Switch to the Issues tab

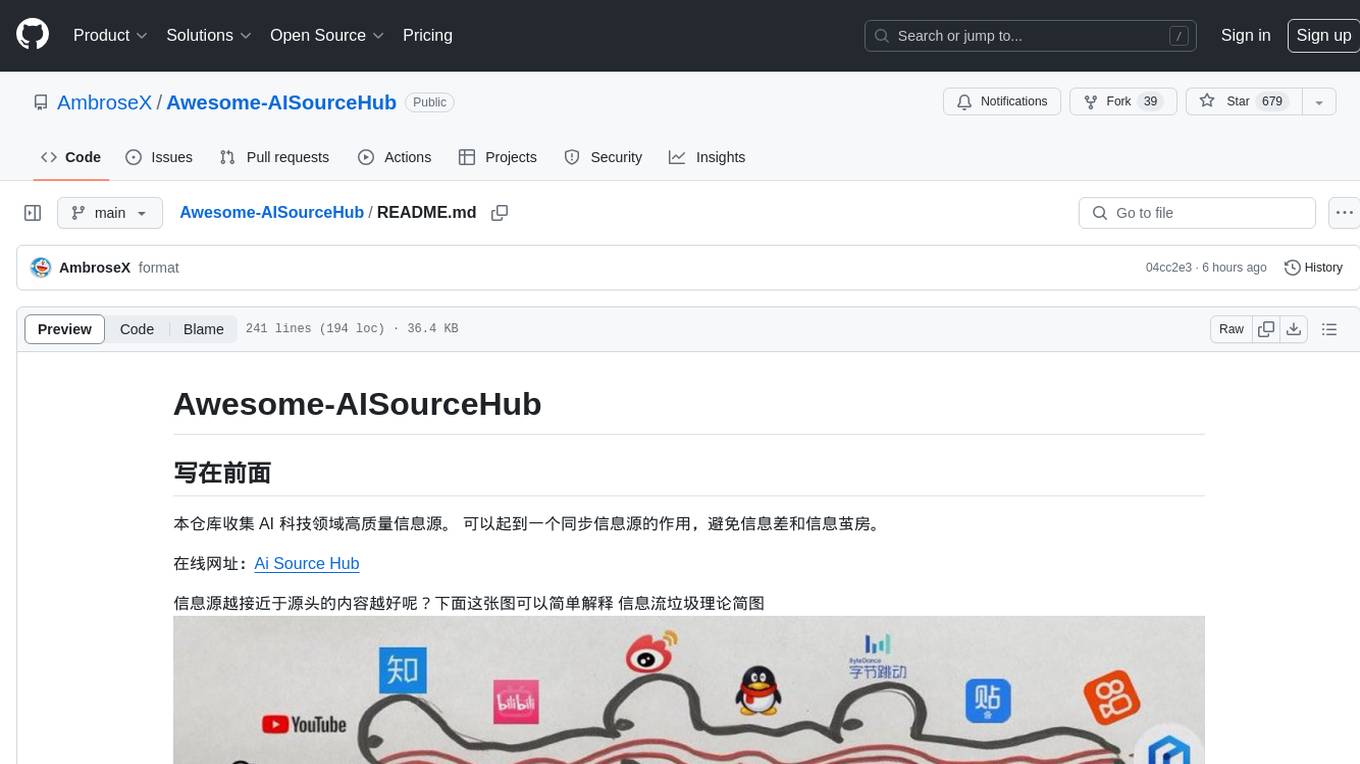159,157
